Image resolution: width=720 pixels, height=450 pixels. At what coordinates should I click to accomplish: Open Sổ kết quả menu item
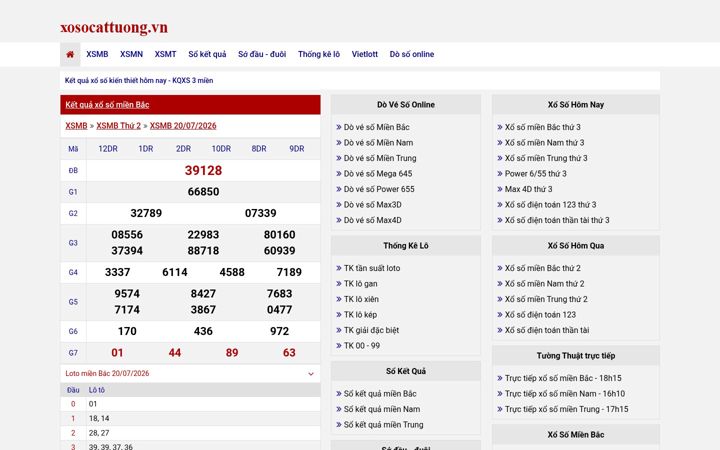click(207, 54)
